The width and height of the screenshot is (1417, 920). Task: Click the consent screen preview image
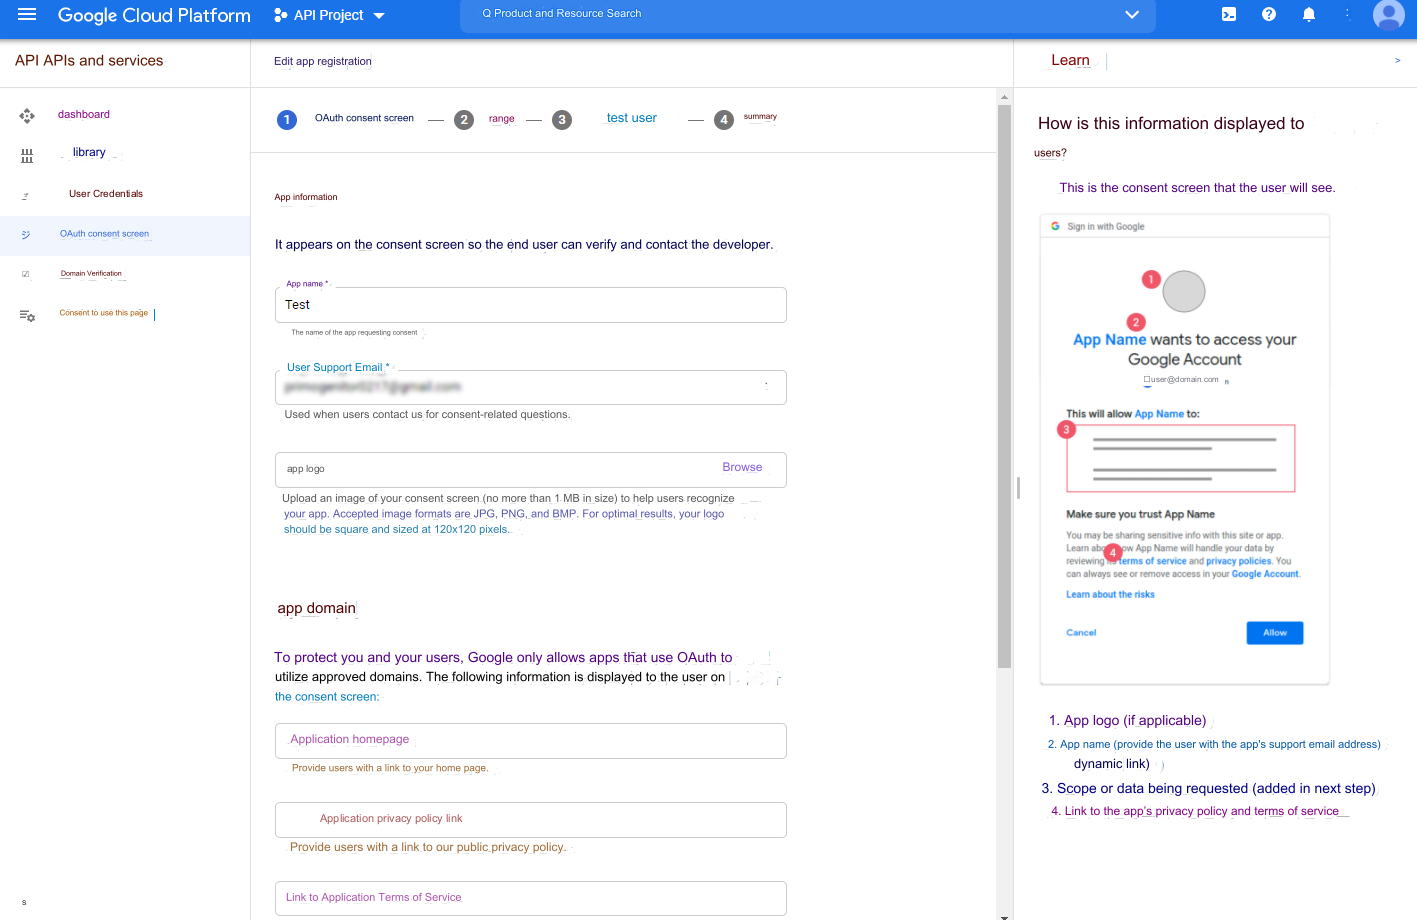(x=1185, y=450)
